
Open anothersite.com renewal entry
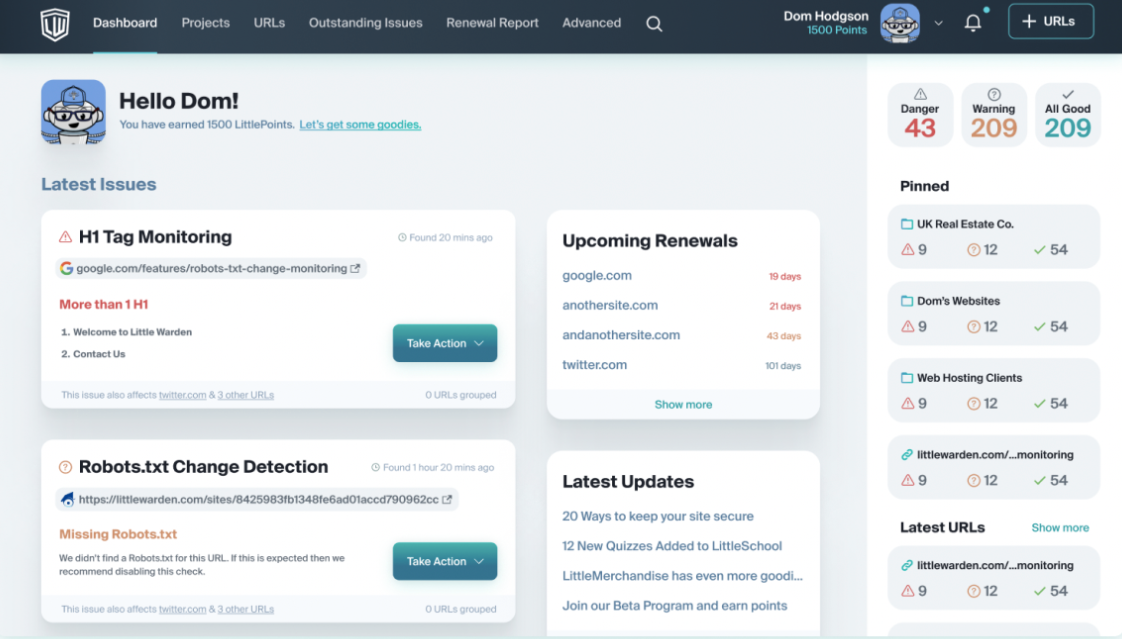click(610, 306)
